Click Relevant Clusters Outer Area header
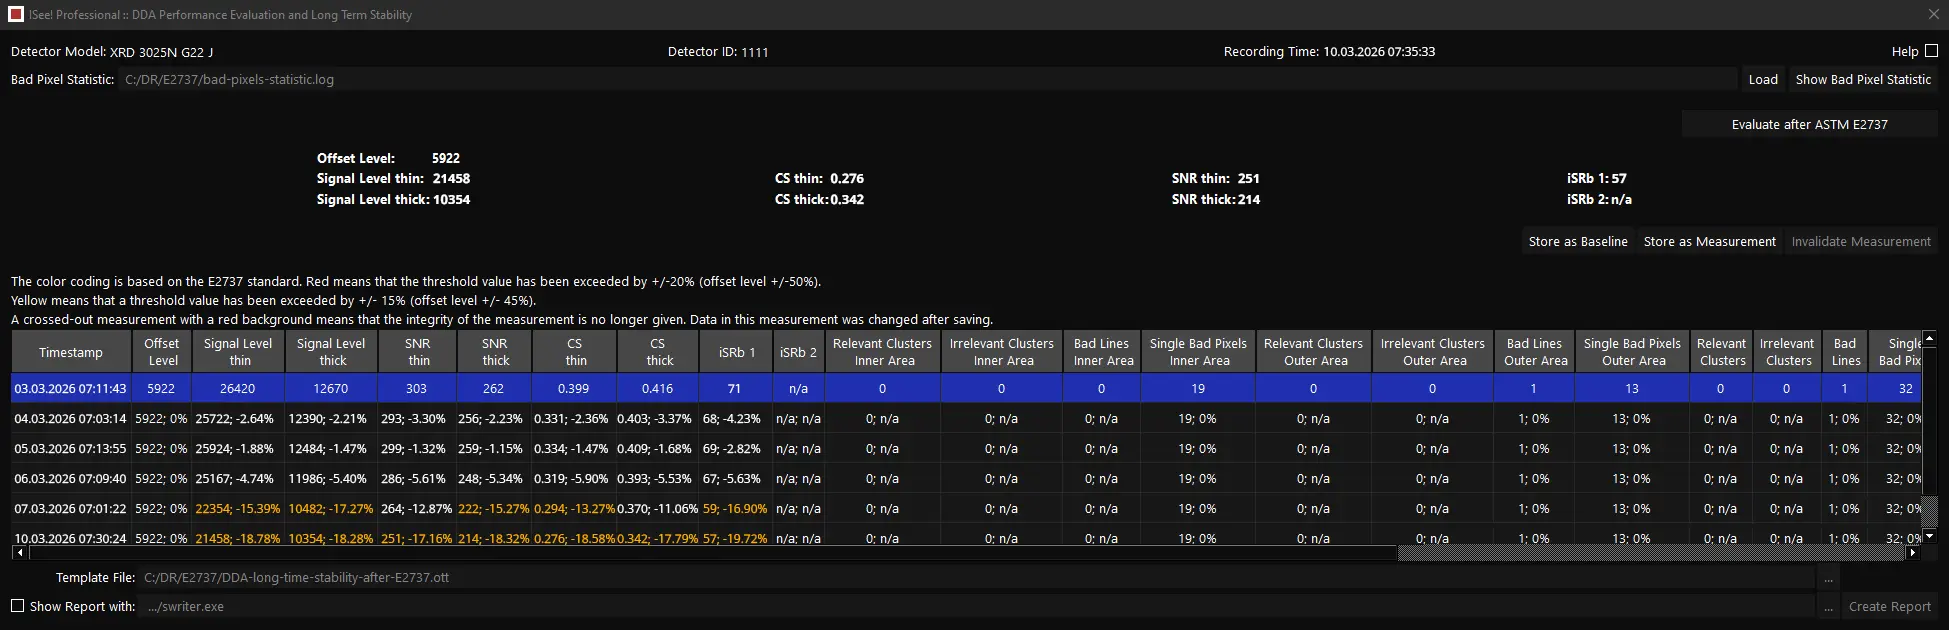1949x630 pixels. 1313,352
